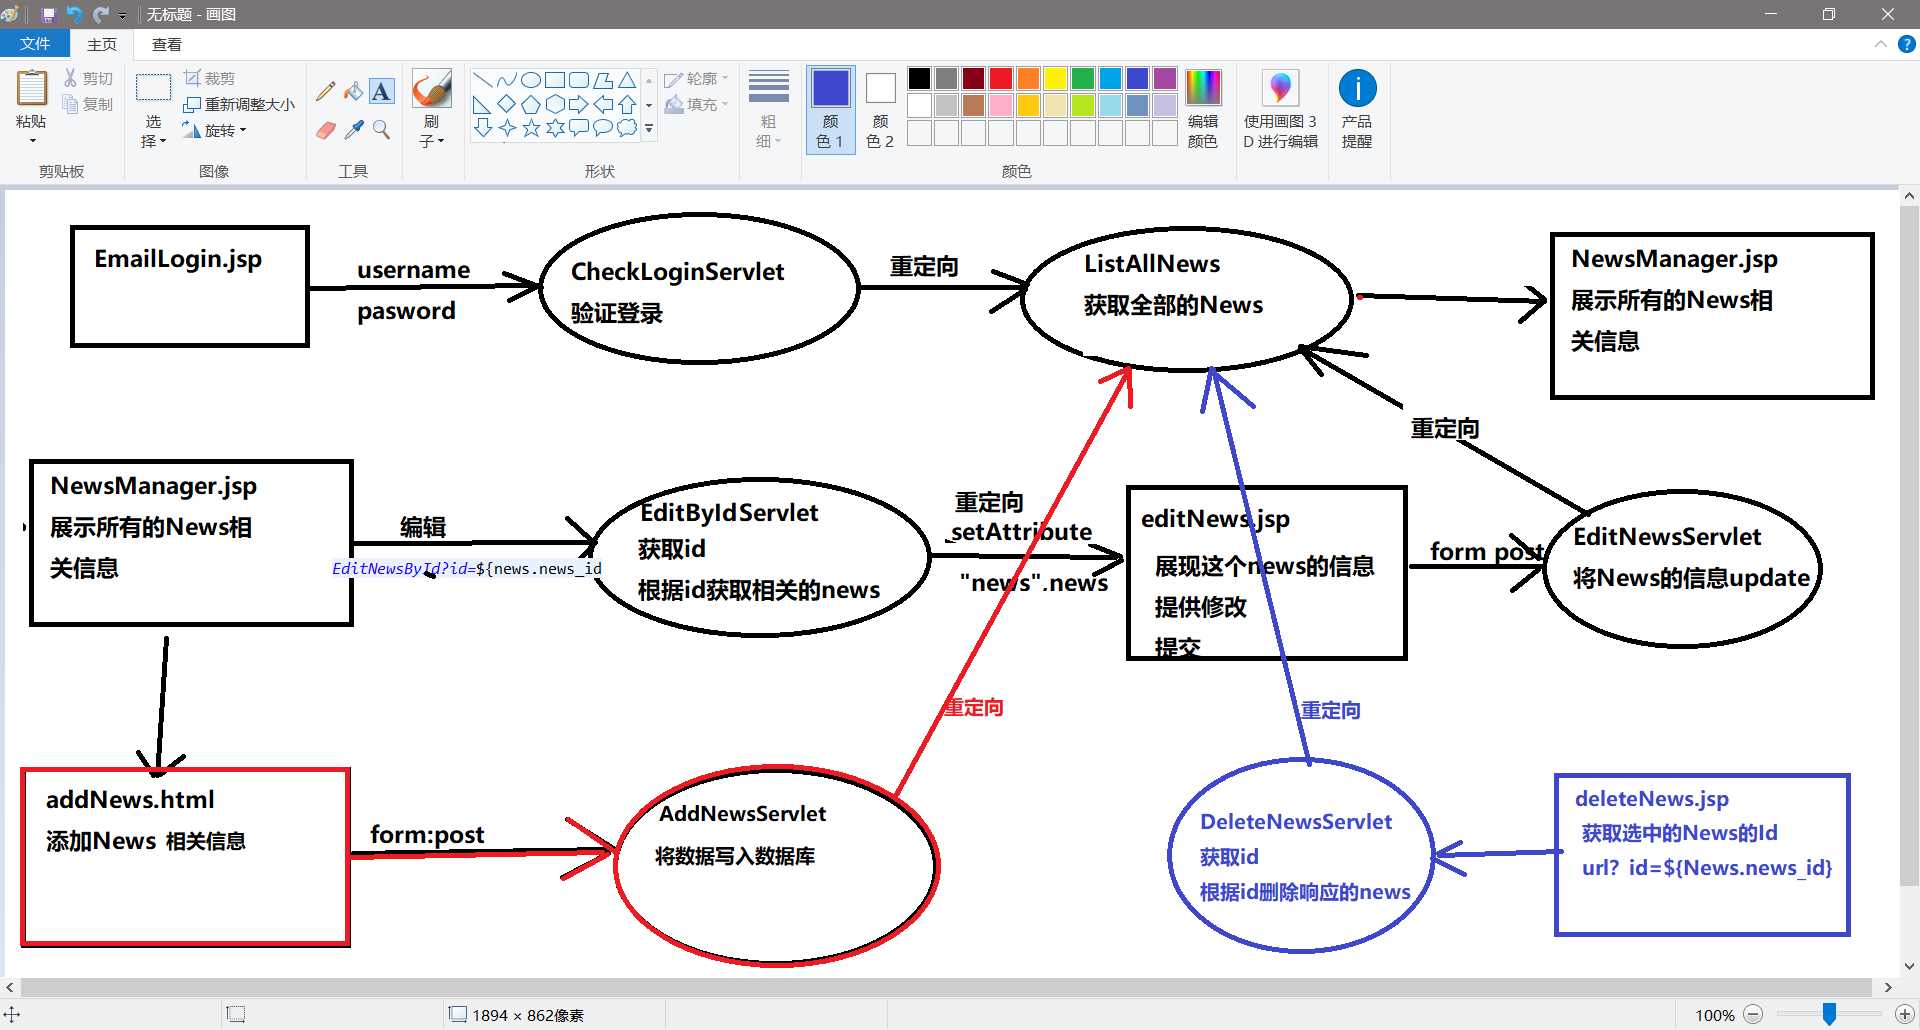Select the Color picker eyedropper tool

(x=353, y=130)
